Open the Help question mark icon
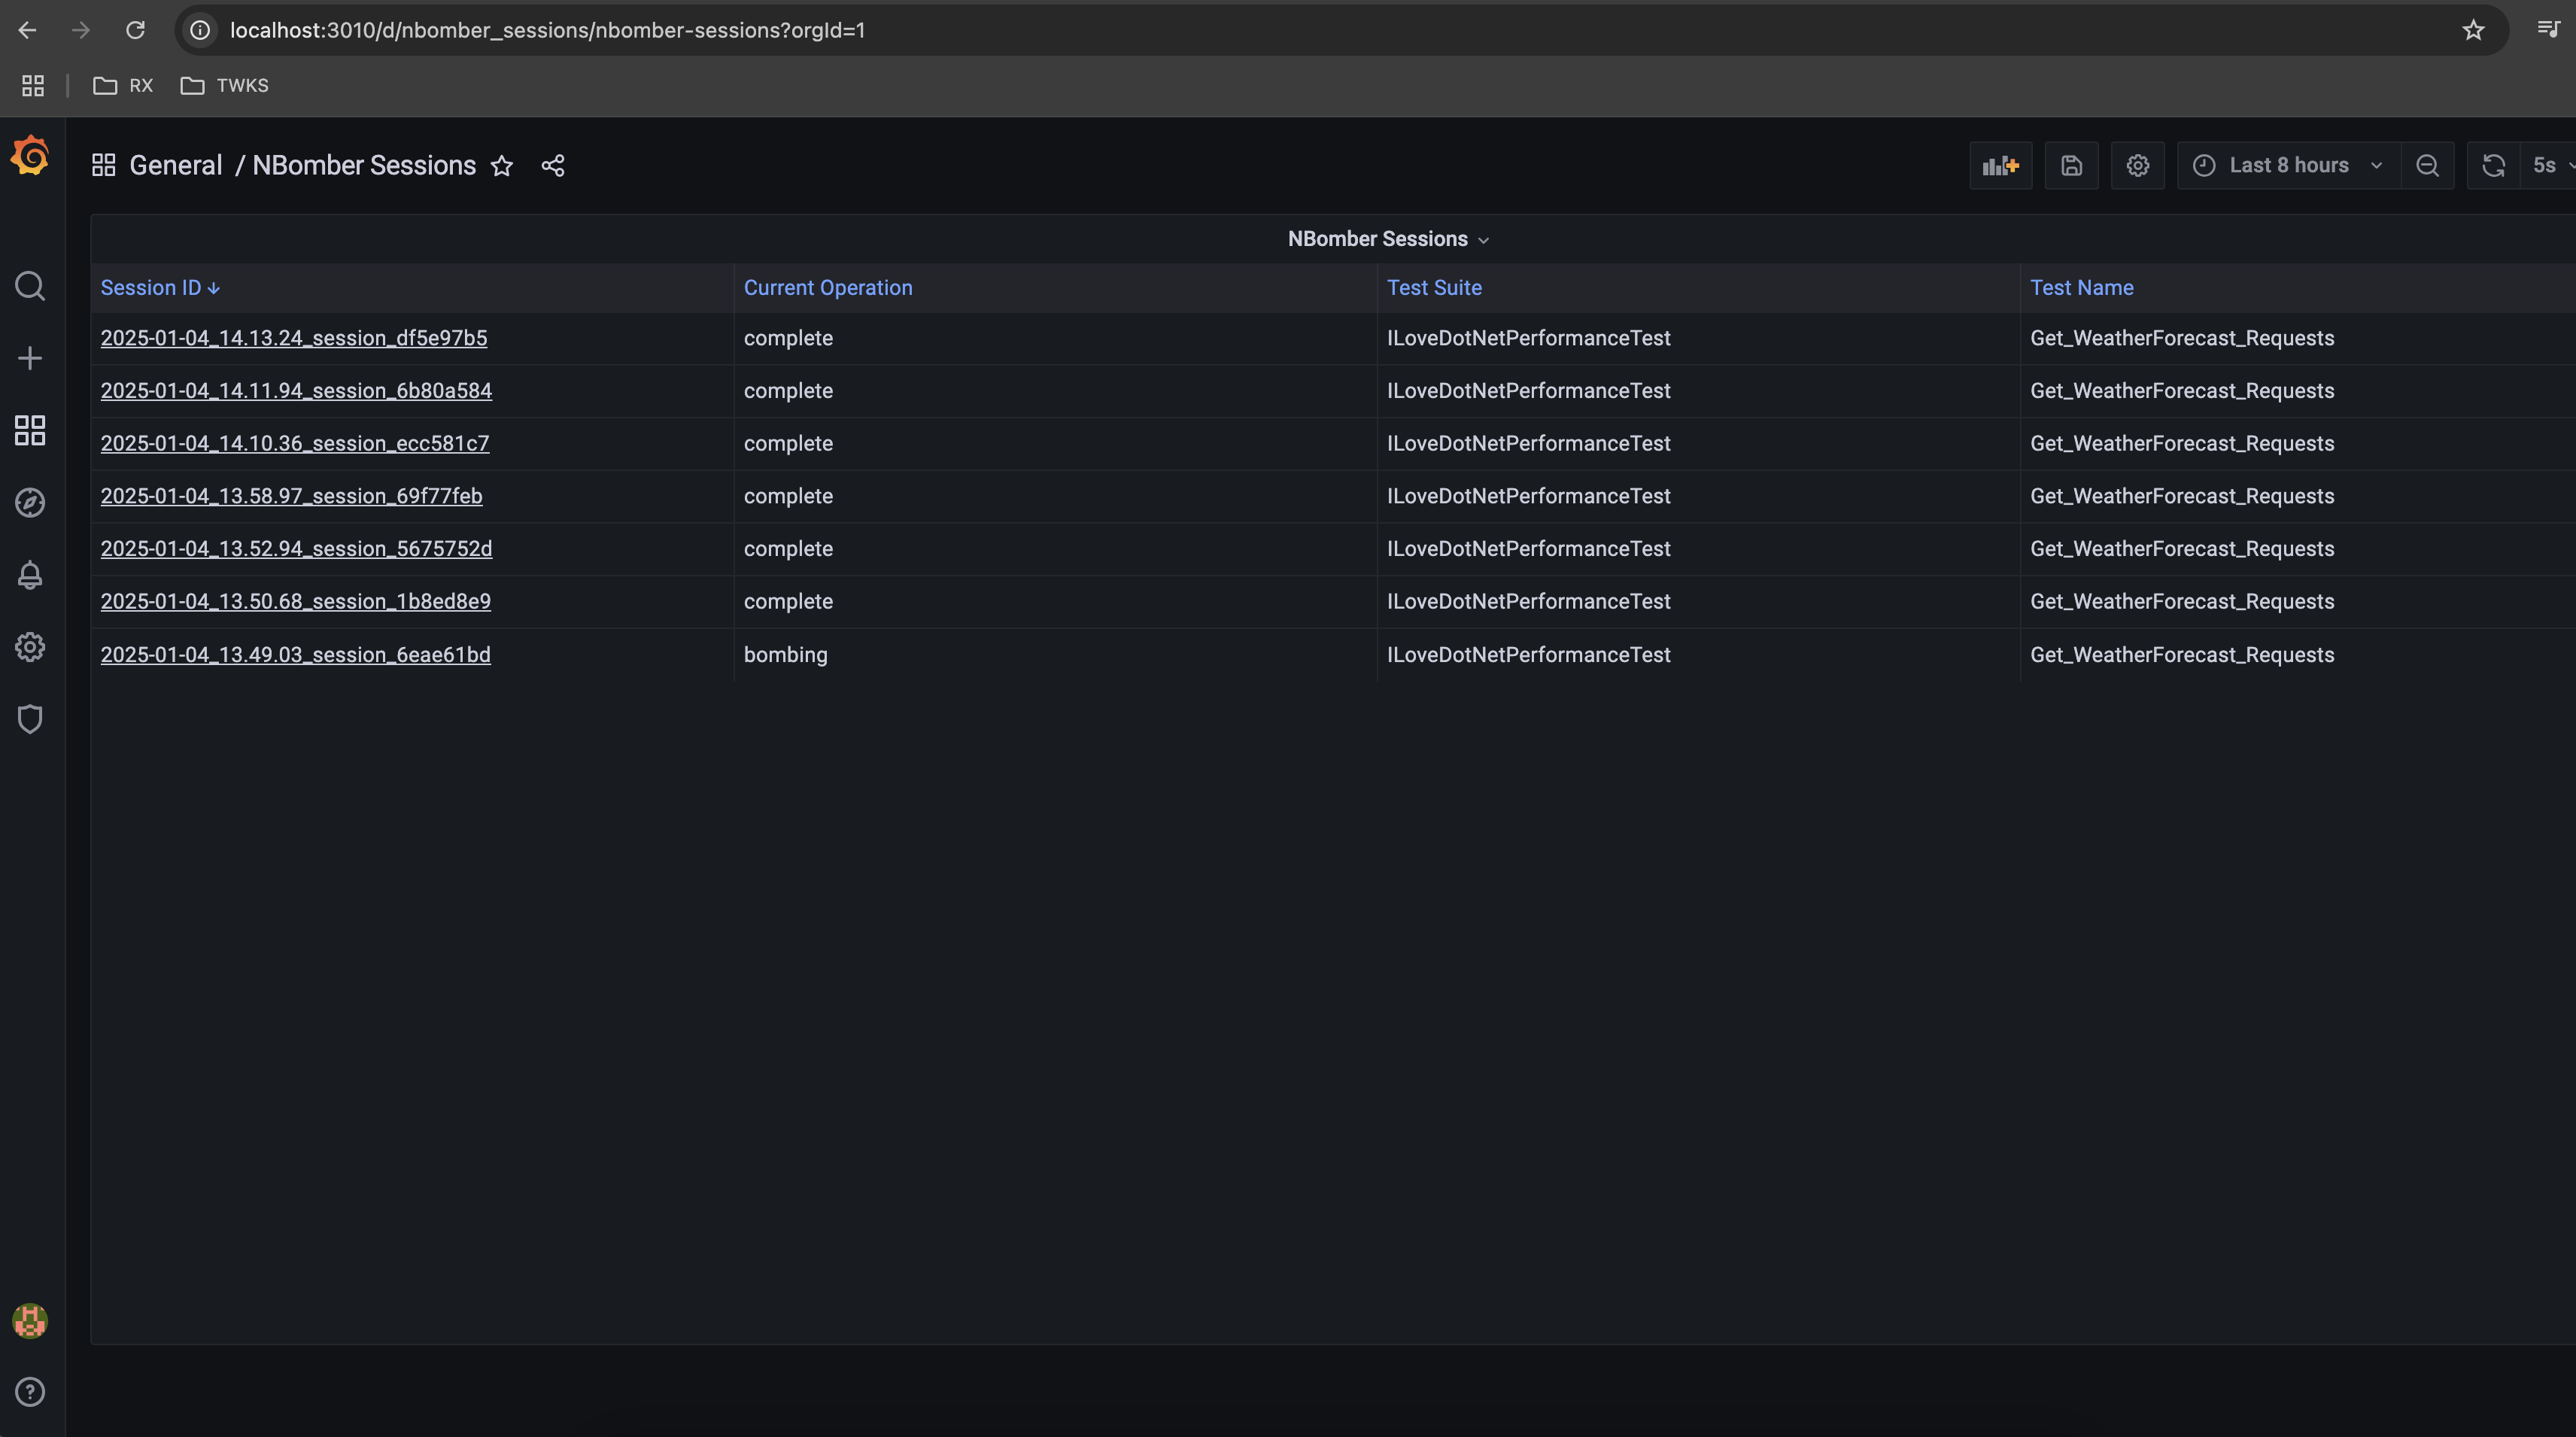The height and width of the screenshot is (1437, 2576). (x=30, y=1392)
